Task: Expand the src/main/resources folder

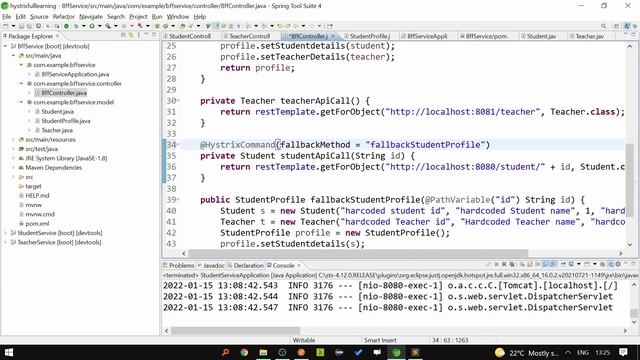Action: 13,140
